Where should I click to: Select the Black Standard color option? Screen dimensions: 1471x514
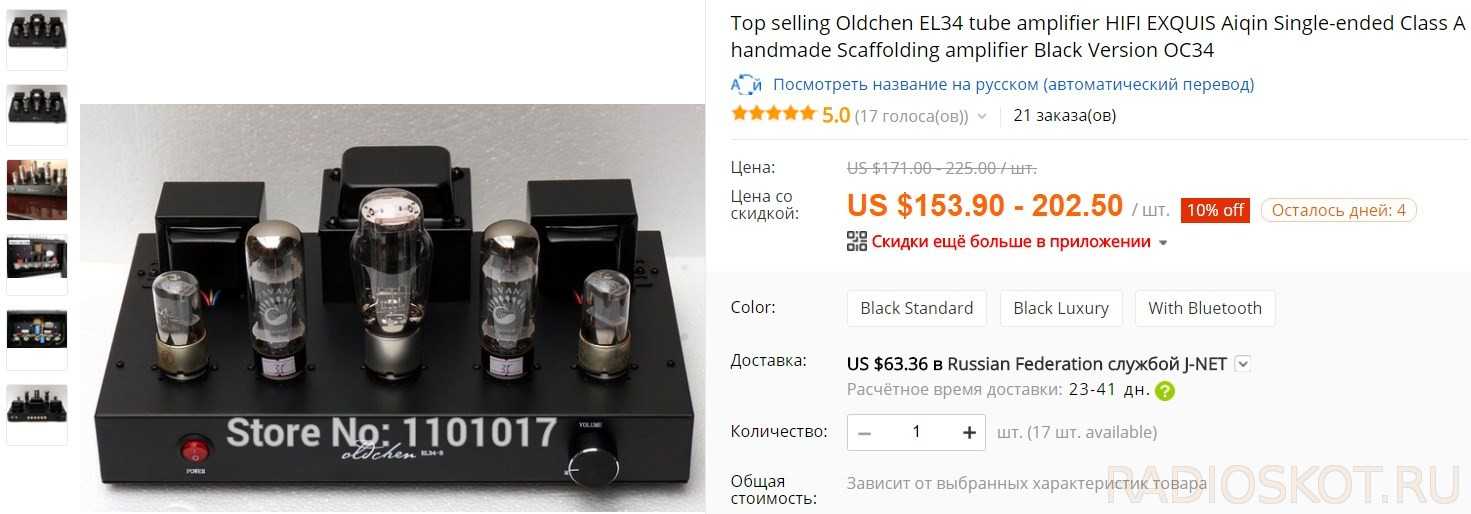pyautogui.click(x=916, y=308)
